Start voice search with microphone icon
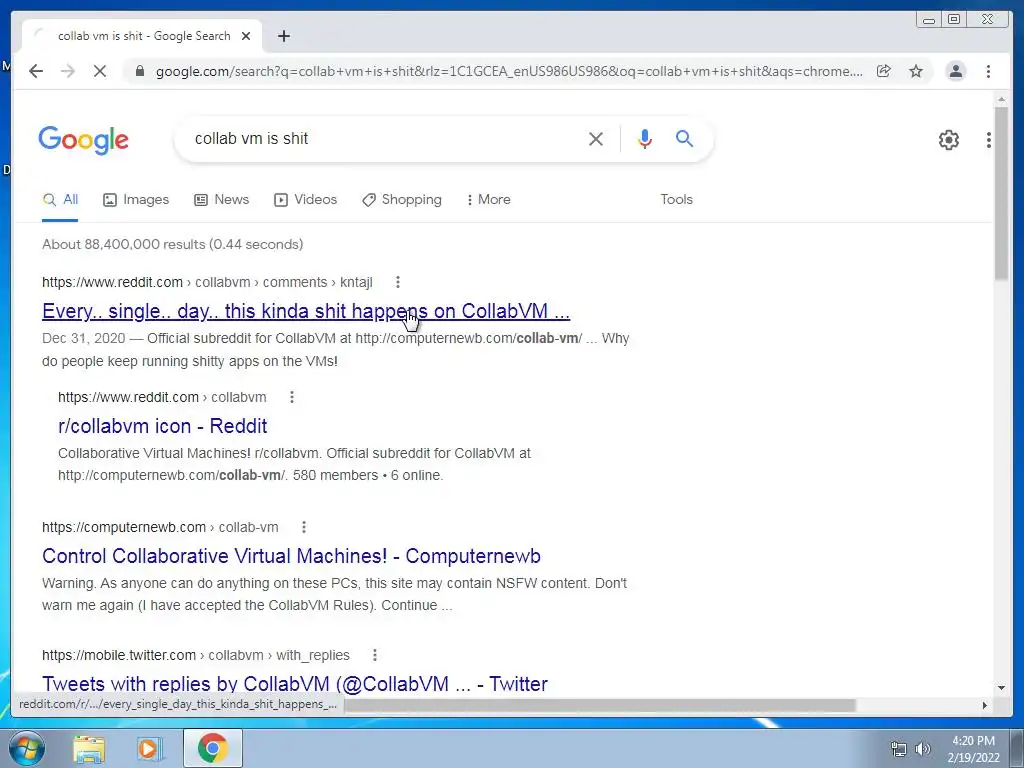Image resolution: width=1024 pixels, height=768 pixels. (645, 138)
